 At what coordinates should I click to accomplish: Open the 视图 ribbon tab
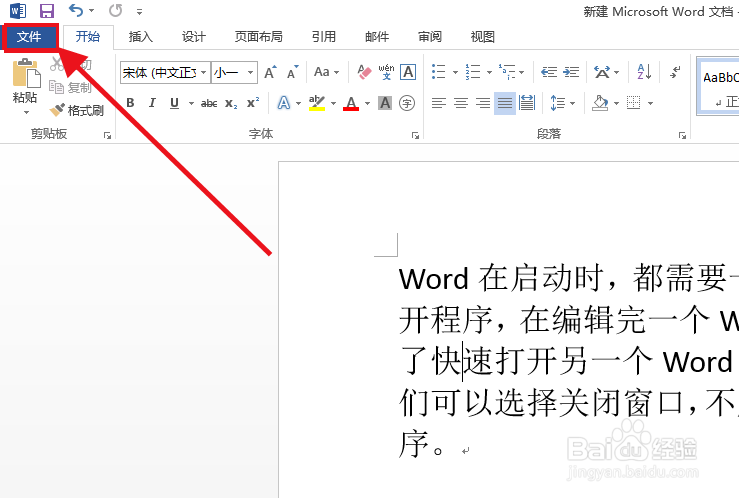coord(483,37)
